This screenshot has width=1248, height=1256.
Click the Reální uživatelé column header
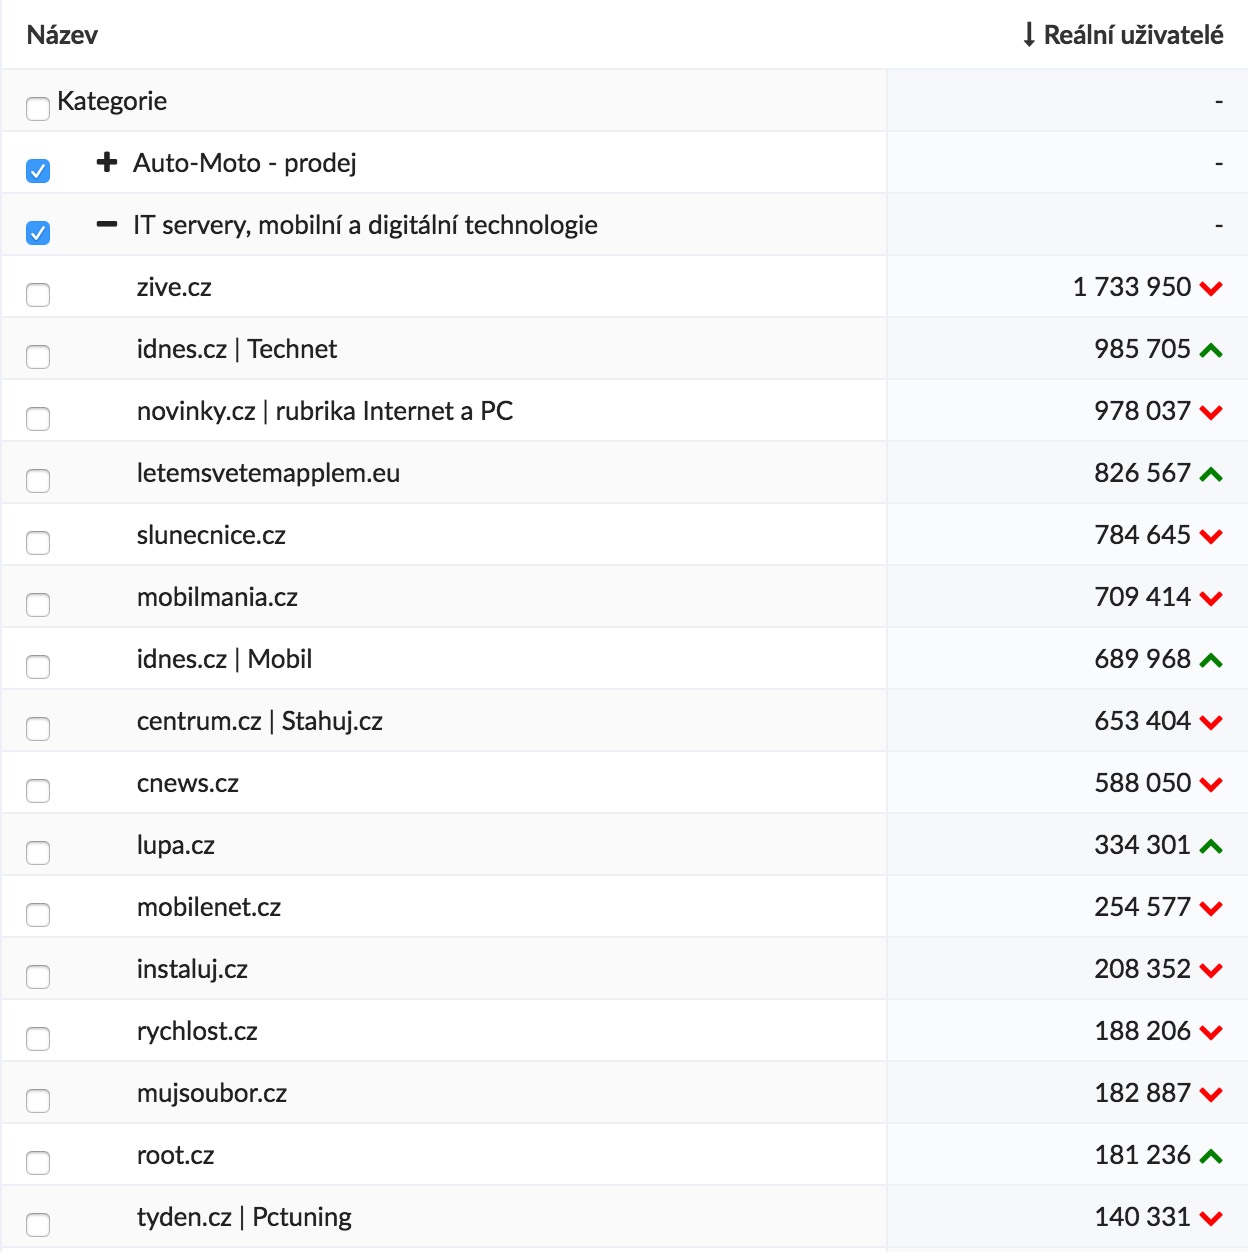coord(1133,35)
